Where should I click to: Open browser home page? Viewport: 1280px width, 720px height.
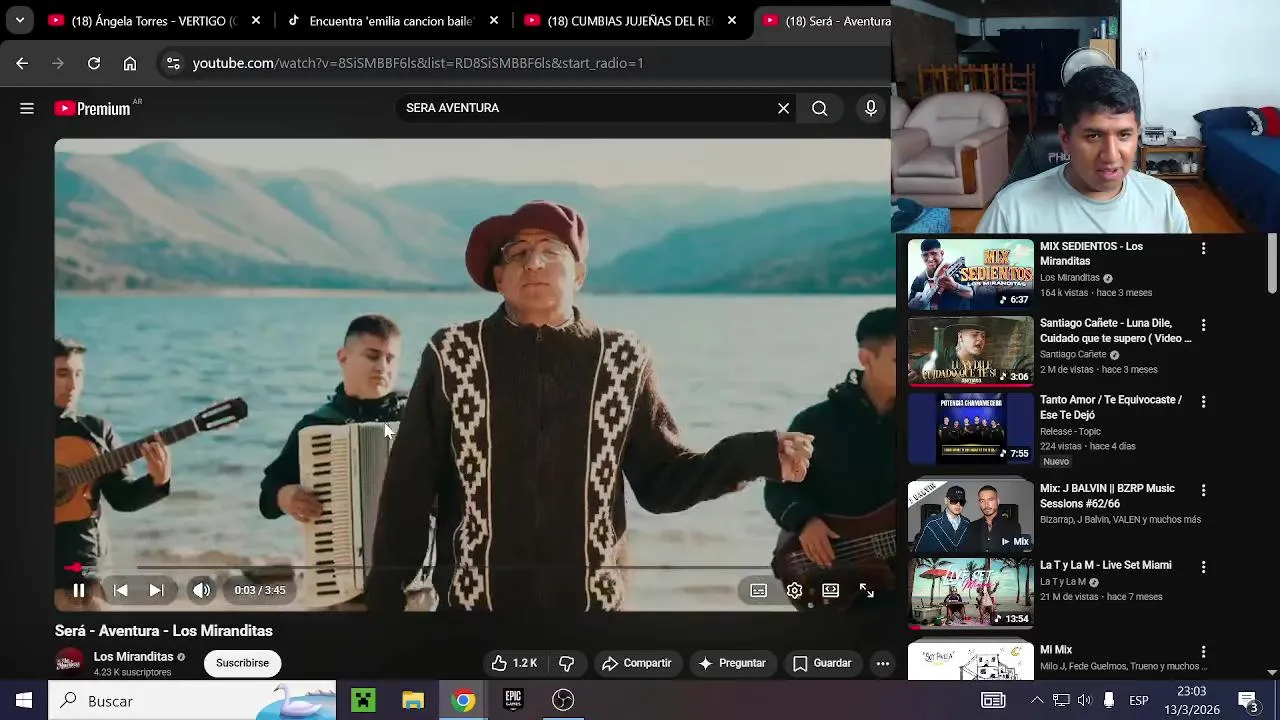(x=130, y=63)
